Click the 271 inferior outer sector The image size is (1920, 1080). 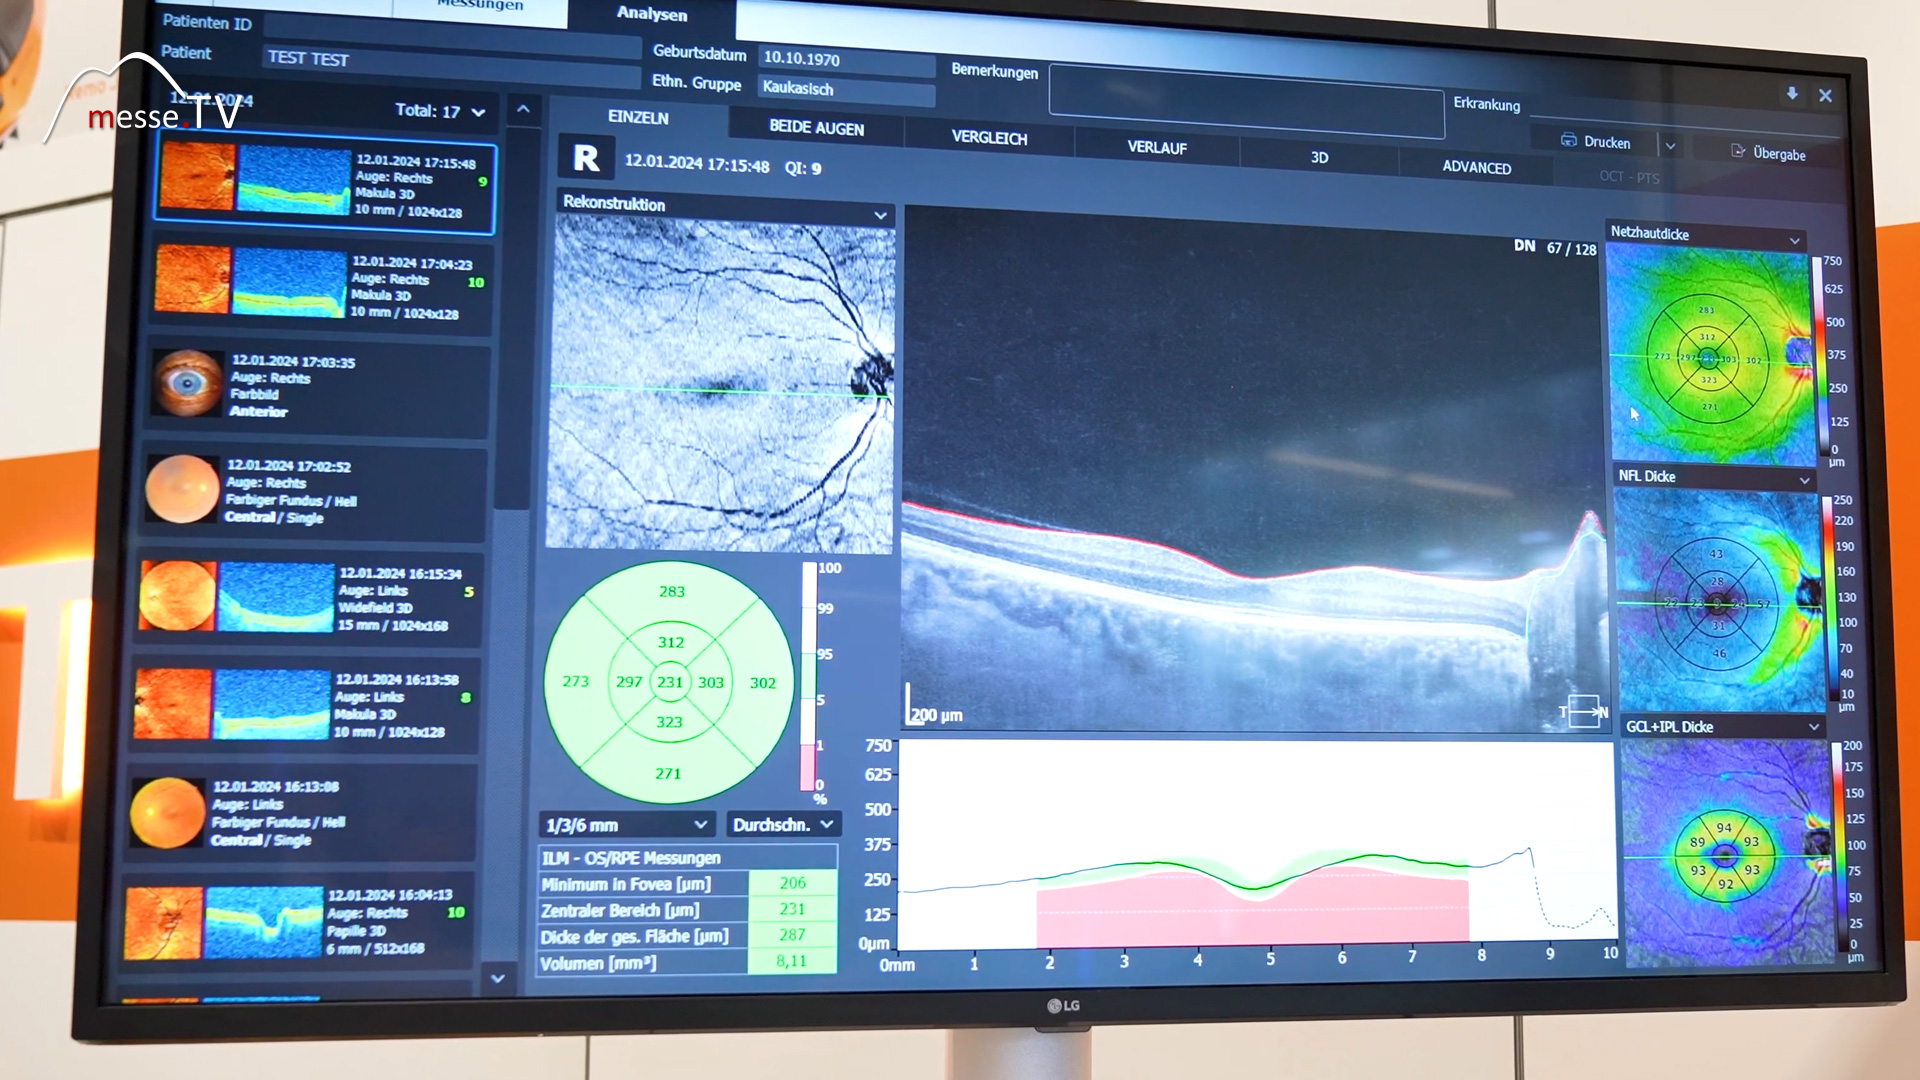[668, 773]
